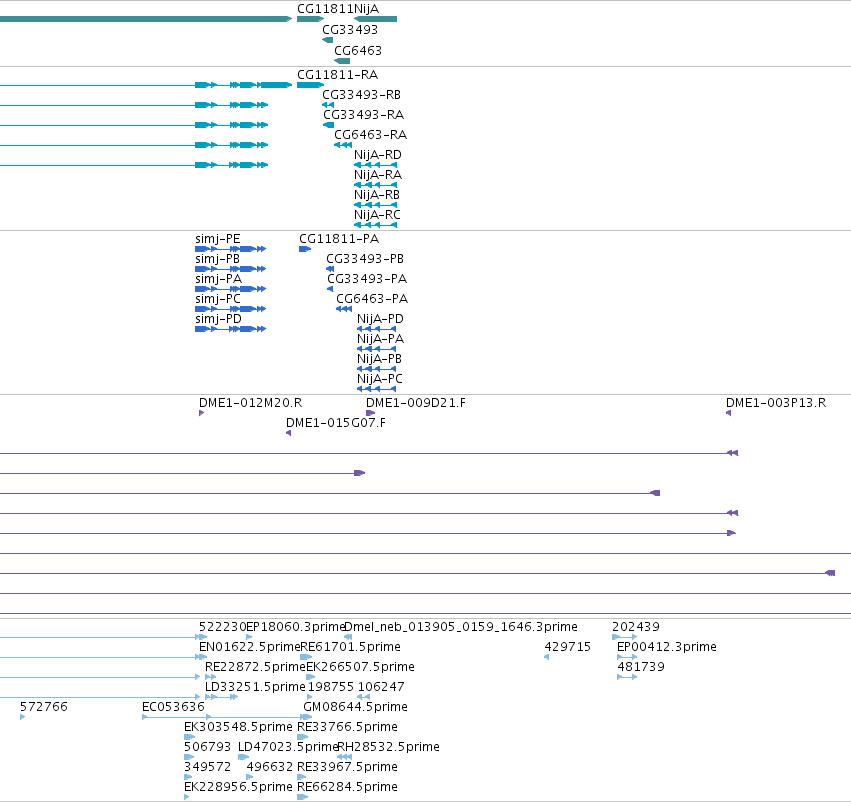Click the EN01622.5prime EST label
The height and width of the screenshot is (802, 851).
coord(249,647)
